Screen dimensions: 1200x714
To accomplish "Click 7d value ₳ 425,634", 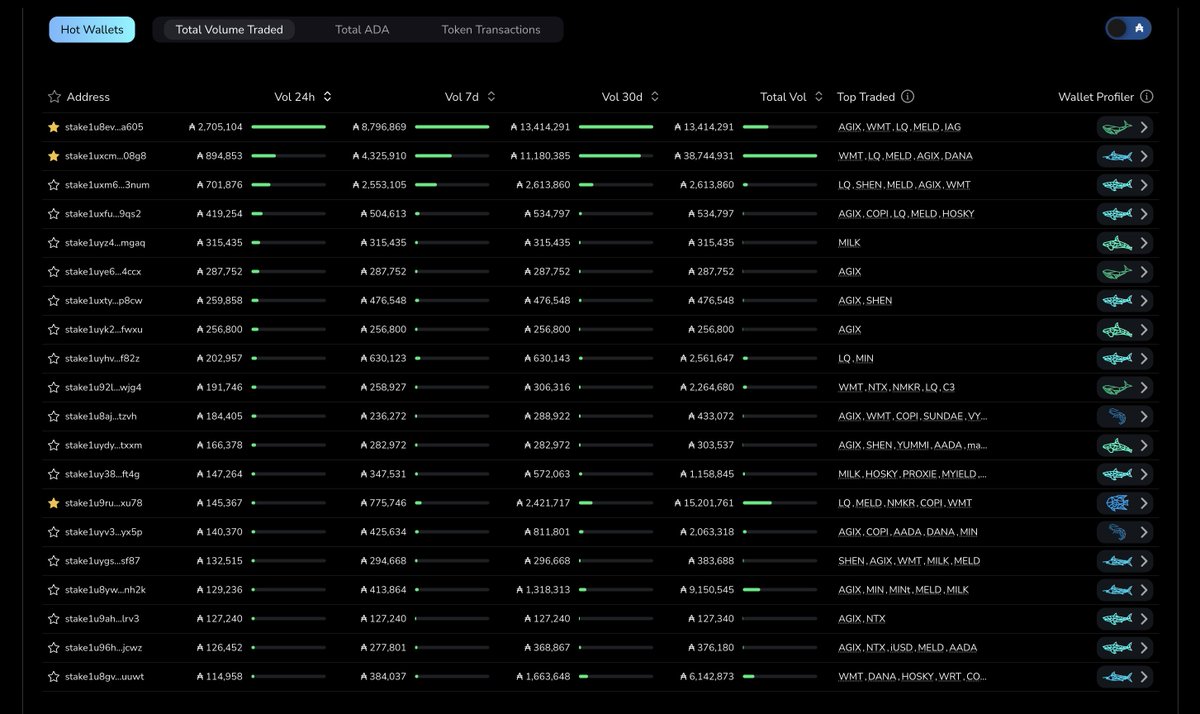I will point(384,532).
